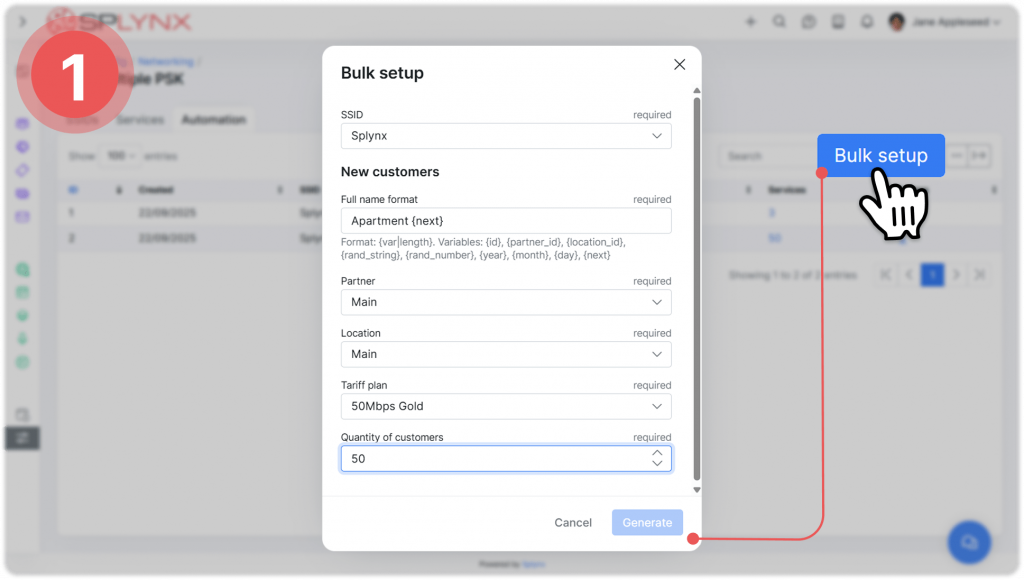Screen dimensions: 1024x580
Task: Open the chat bubble icon
Action: 968,541
